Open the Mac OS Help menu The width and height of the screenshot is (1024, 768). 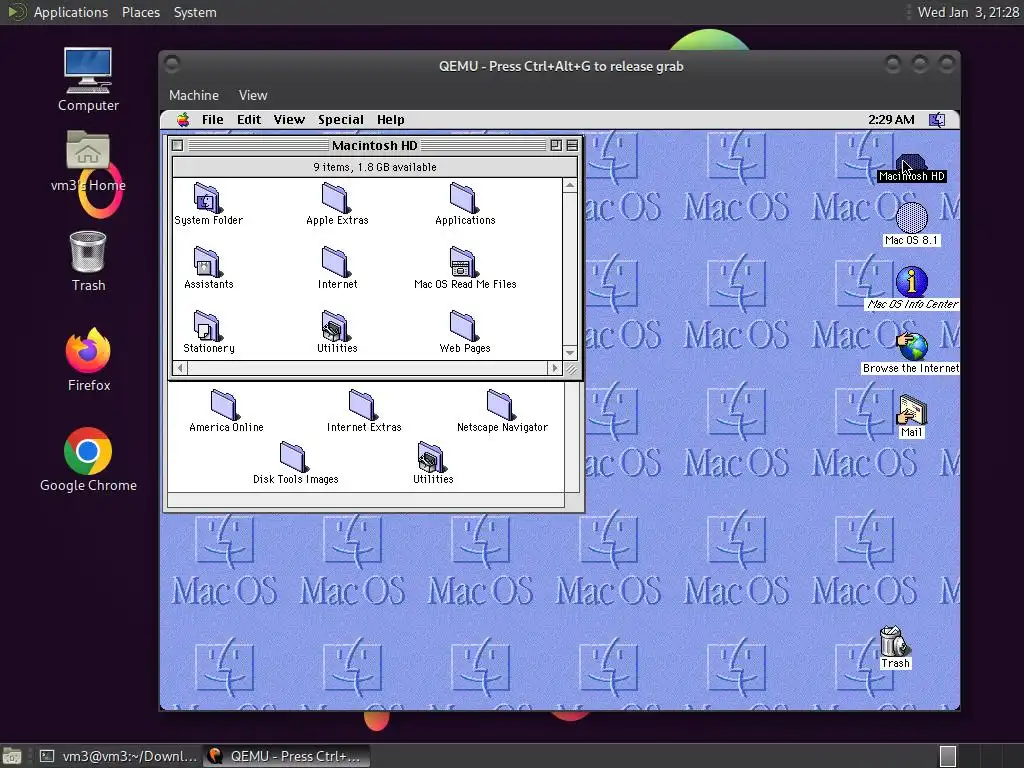391,120
